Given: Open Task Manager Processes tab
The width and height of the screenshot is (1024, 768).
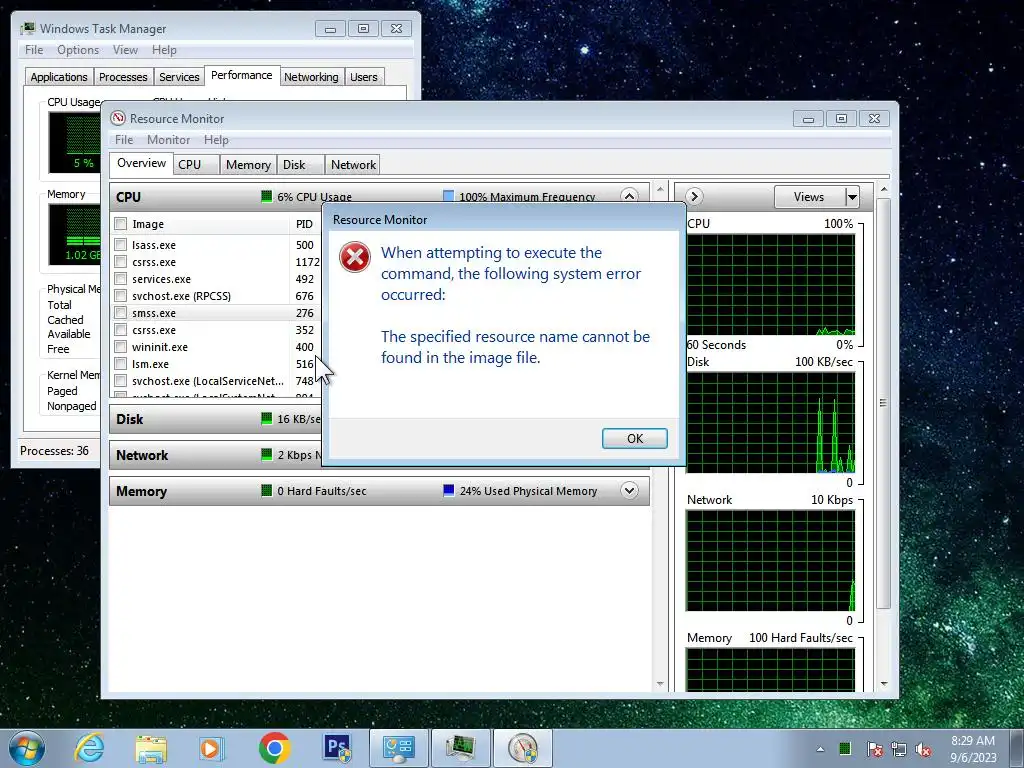Looking at the screenshot, I should tap(123, 77).
